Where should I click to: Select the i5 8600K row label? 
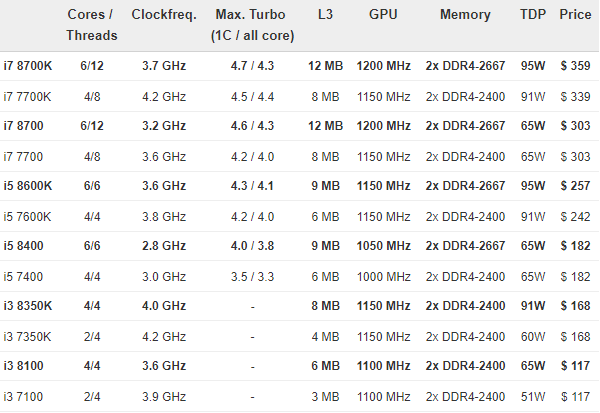coord(28,186)
